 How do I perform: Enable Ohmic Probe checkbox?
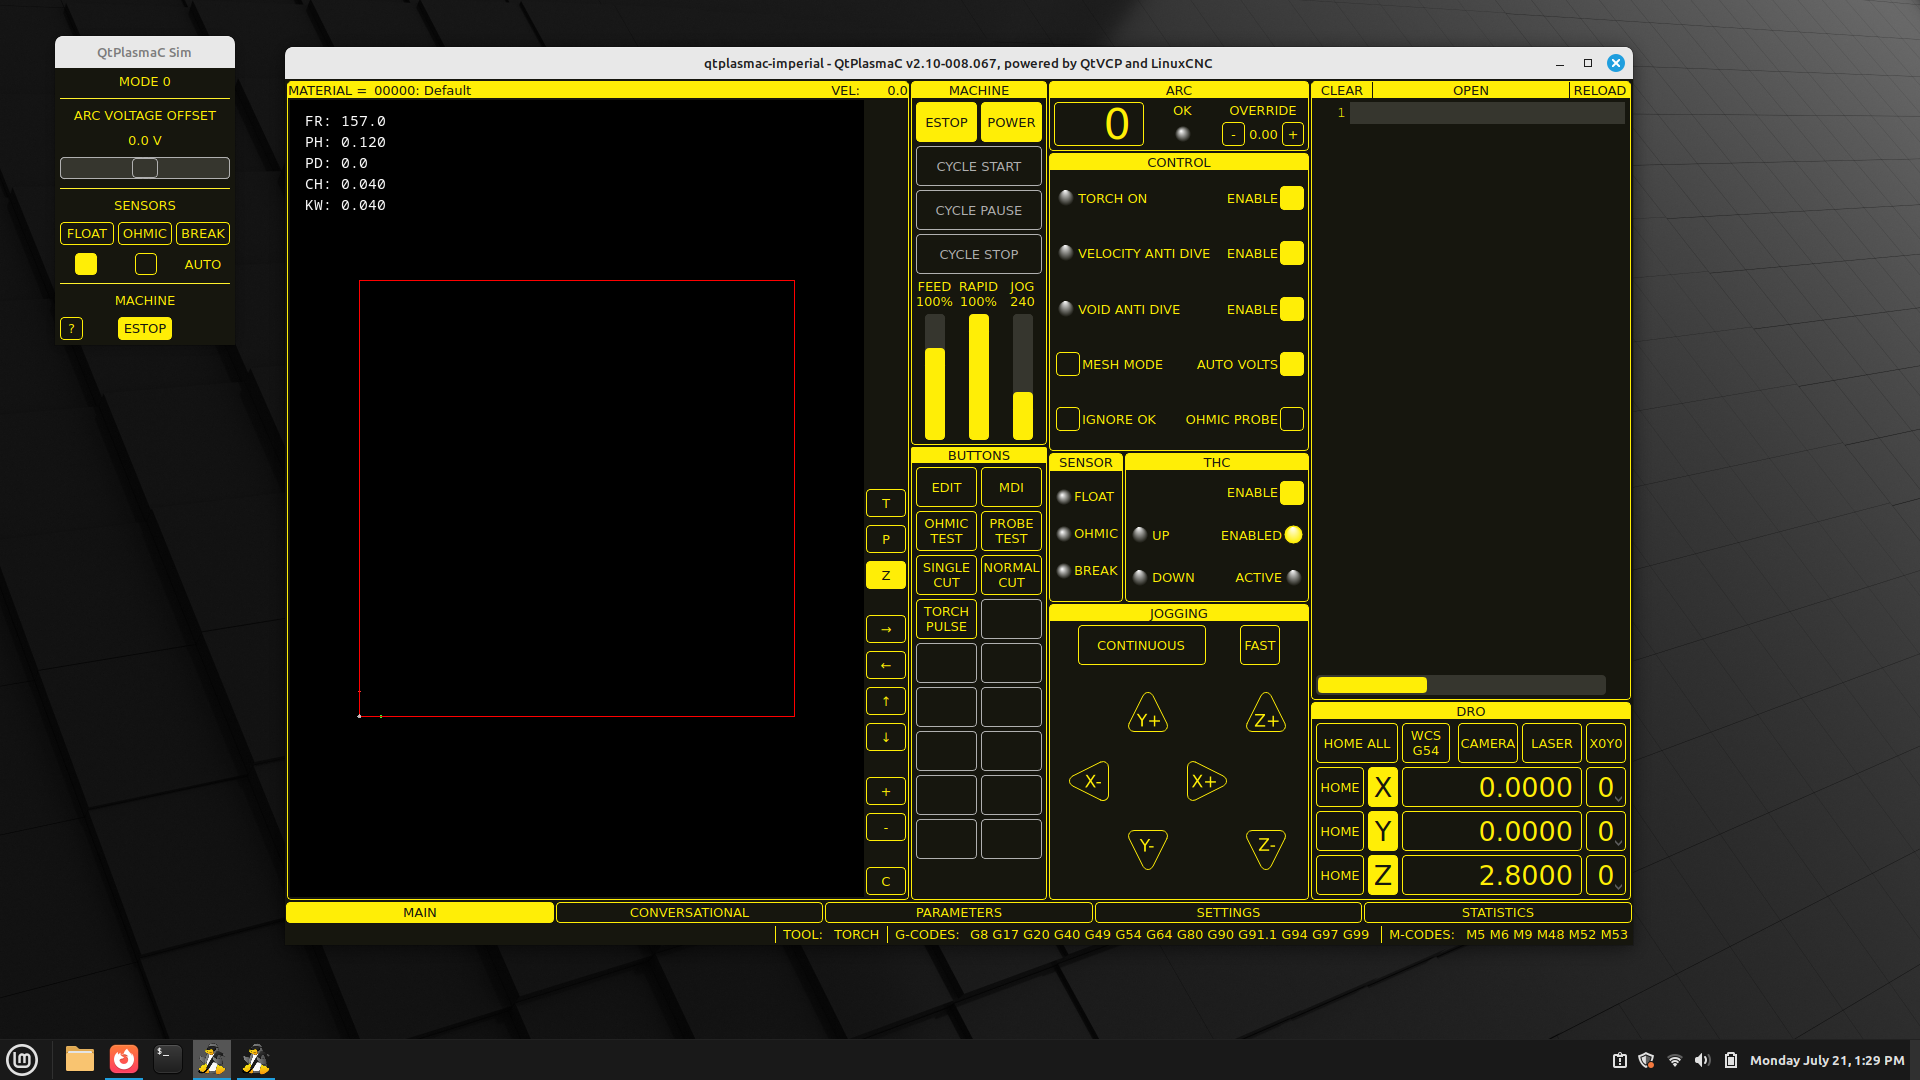(1292, 419)
